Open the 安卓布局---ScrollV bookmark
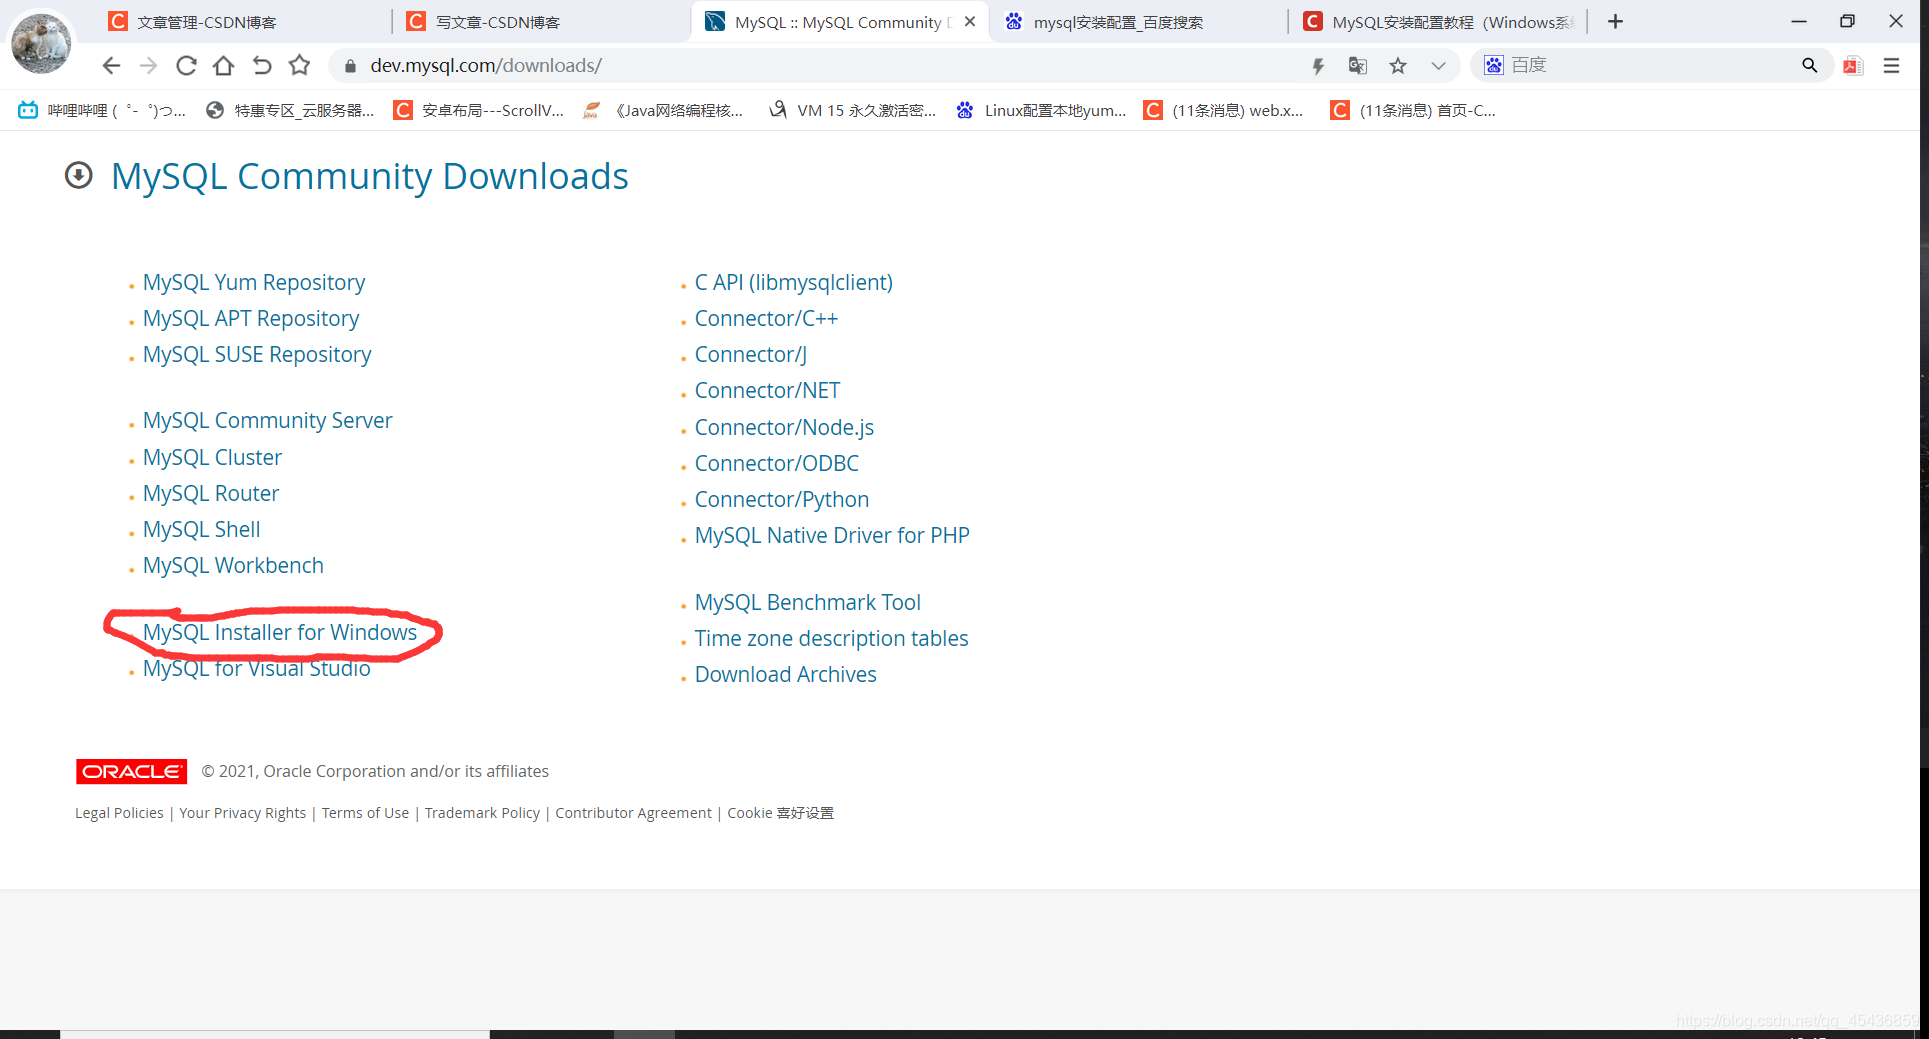 pyautogui.click(x=479, y=110)
